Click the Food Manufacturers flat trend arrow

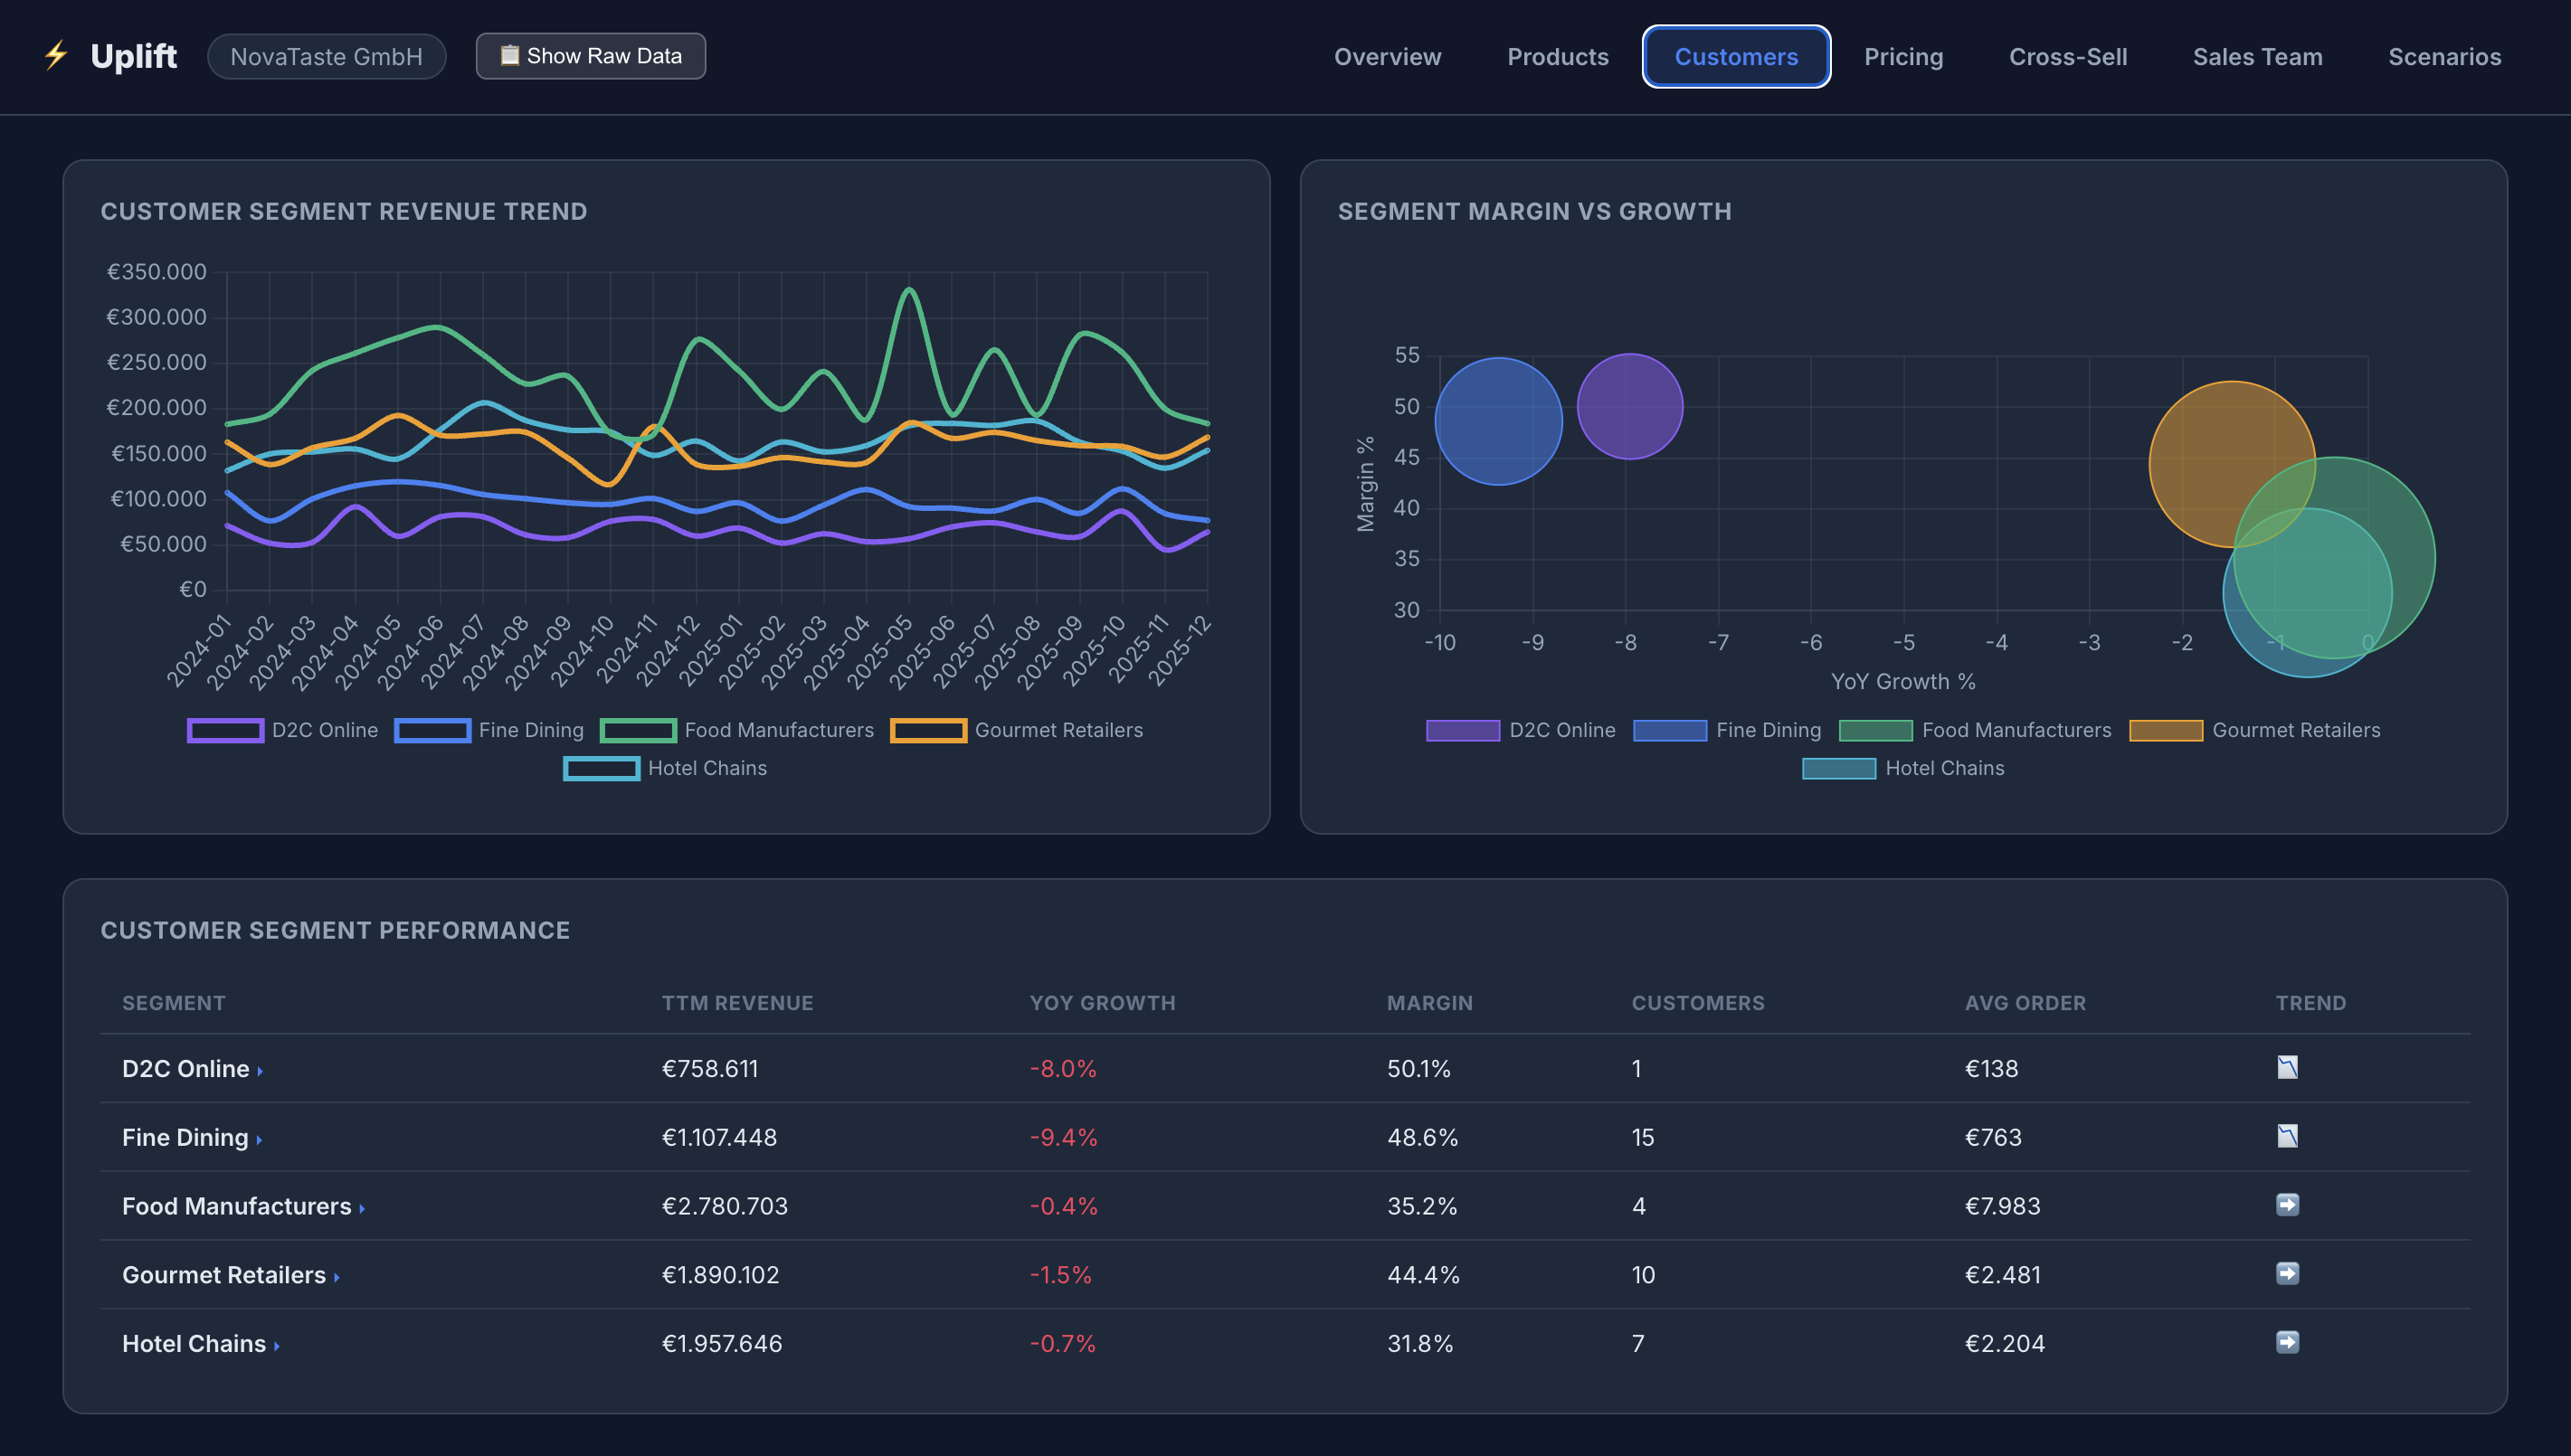click(2287, 1205)
